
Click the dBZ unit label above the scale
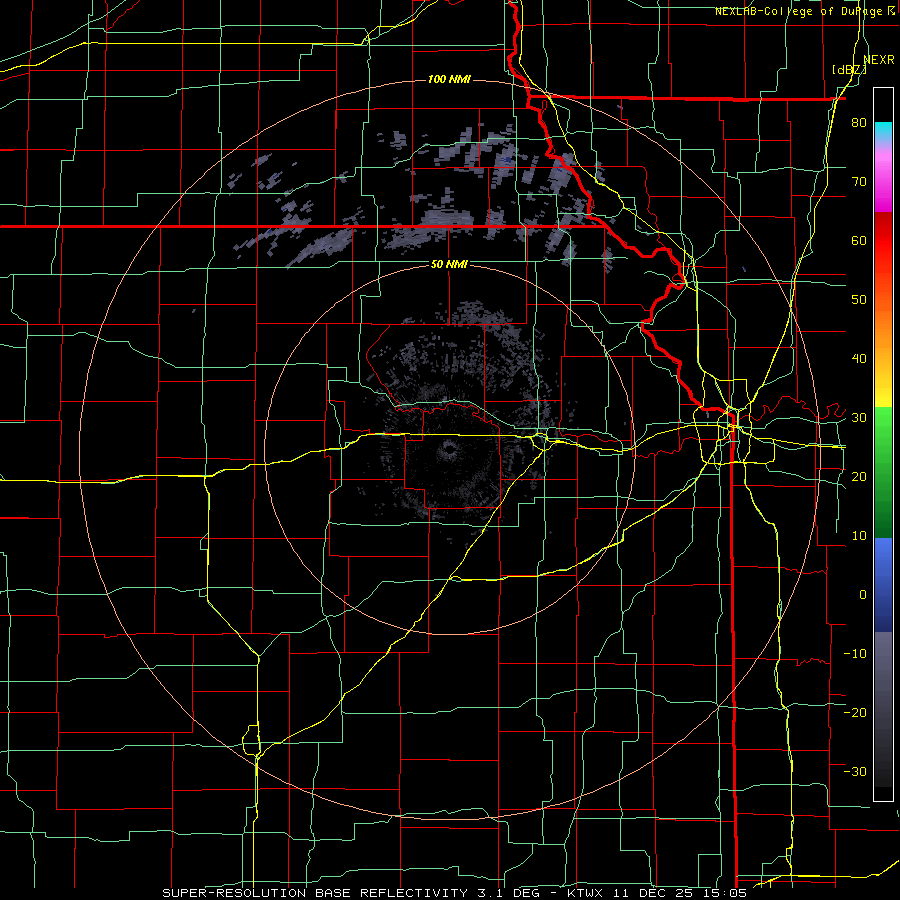click(x=849, y=69)
